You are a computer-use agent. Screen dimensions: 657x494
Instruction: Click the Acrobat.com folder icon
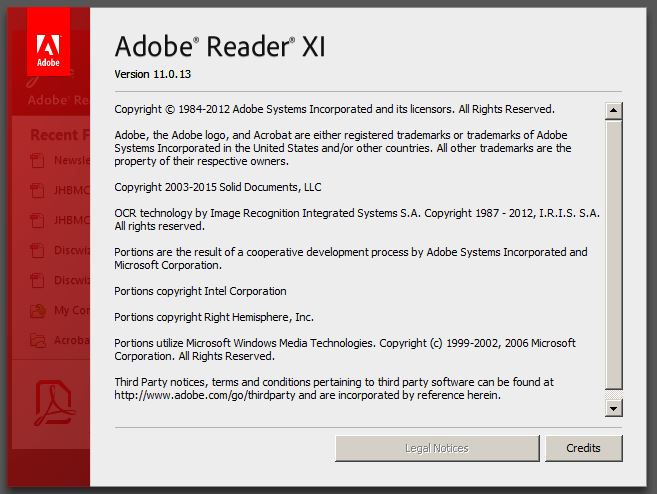click(38, 339)
